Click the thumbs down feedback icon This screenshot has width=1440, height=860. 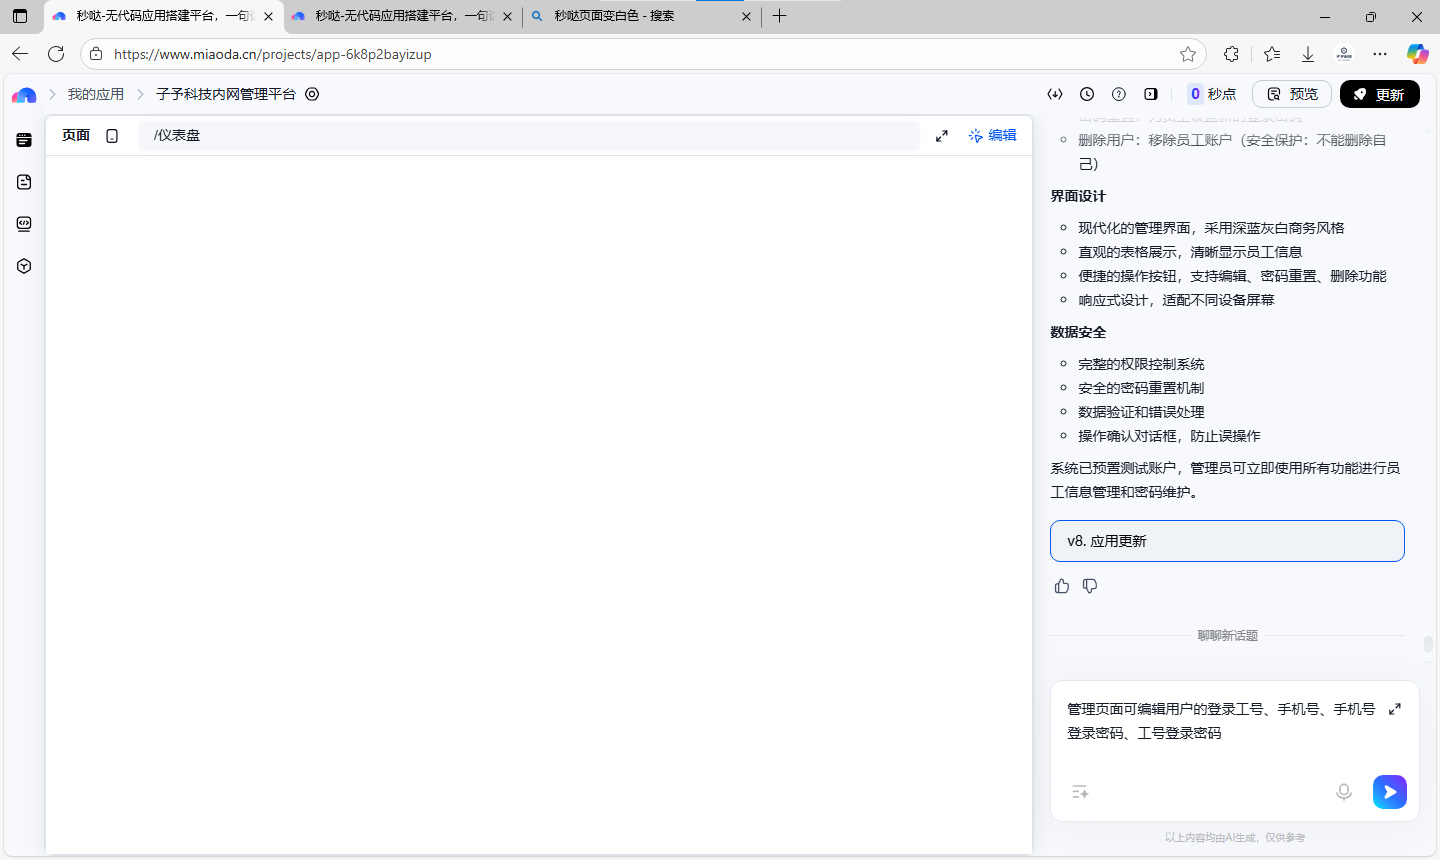[1090, 586]
